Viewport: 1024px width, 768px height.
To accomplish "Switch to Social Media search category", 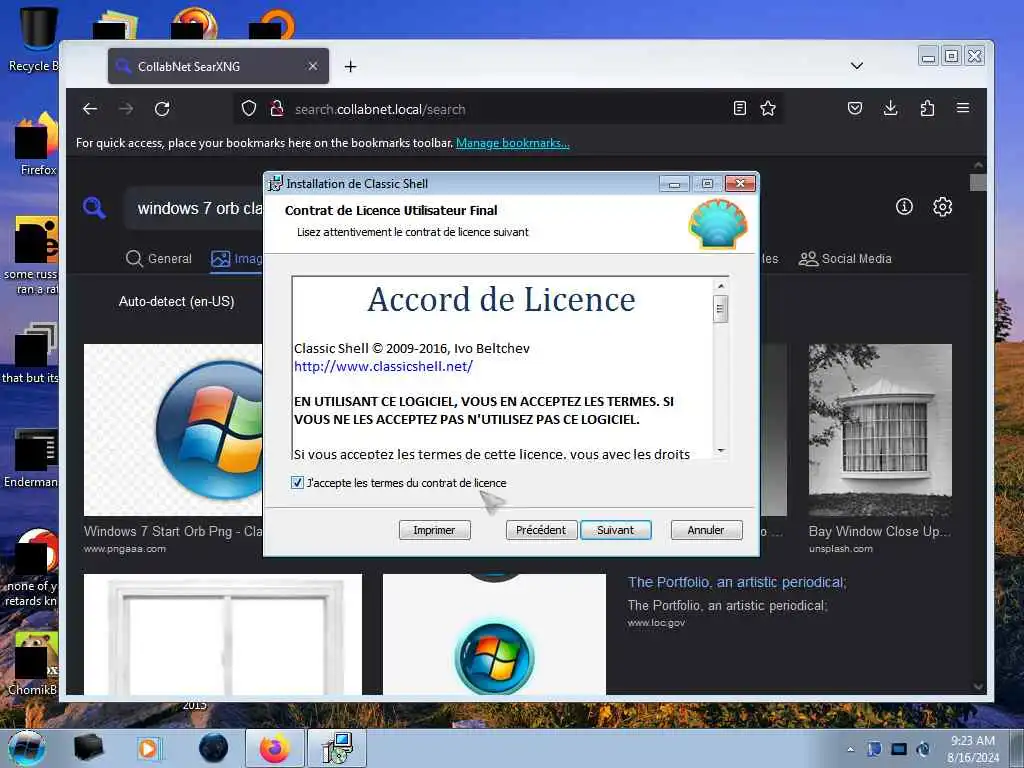I will [x=845, y=259].
